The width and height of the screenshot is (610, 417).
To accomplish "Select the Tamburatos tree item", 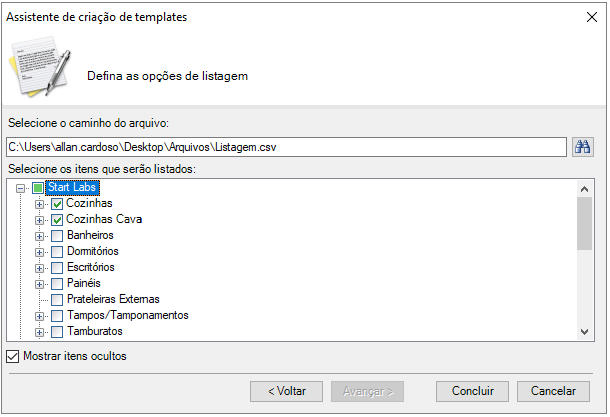I will [95, 331].
